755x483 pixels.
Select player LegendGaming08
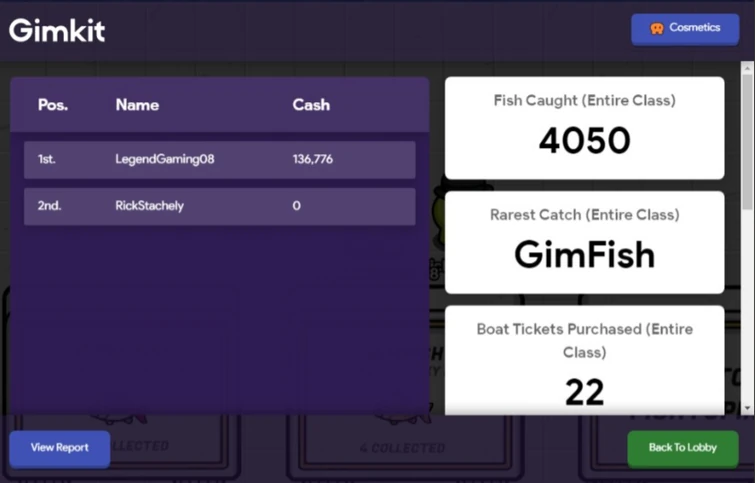pos(165,159)
